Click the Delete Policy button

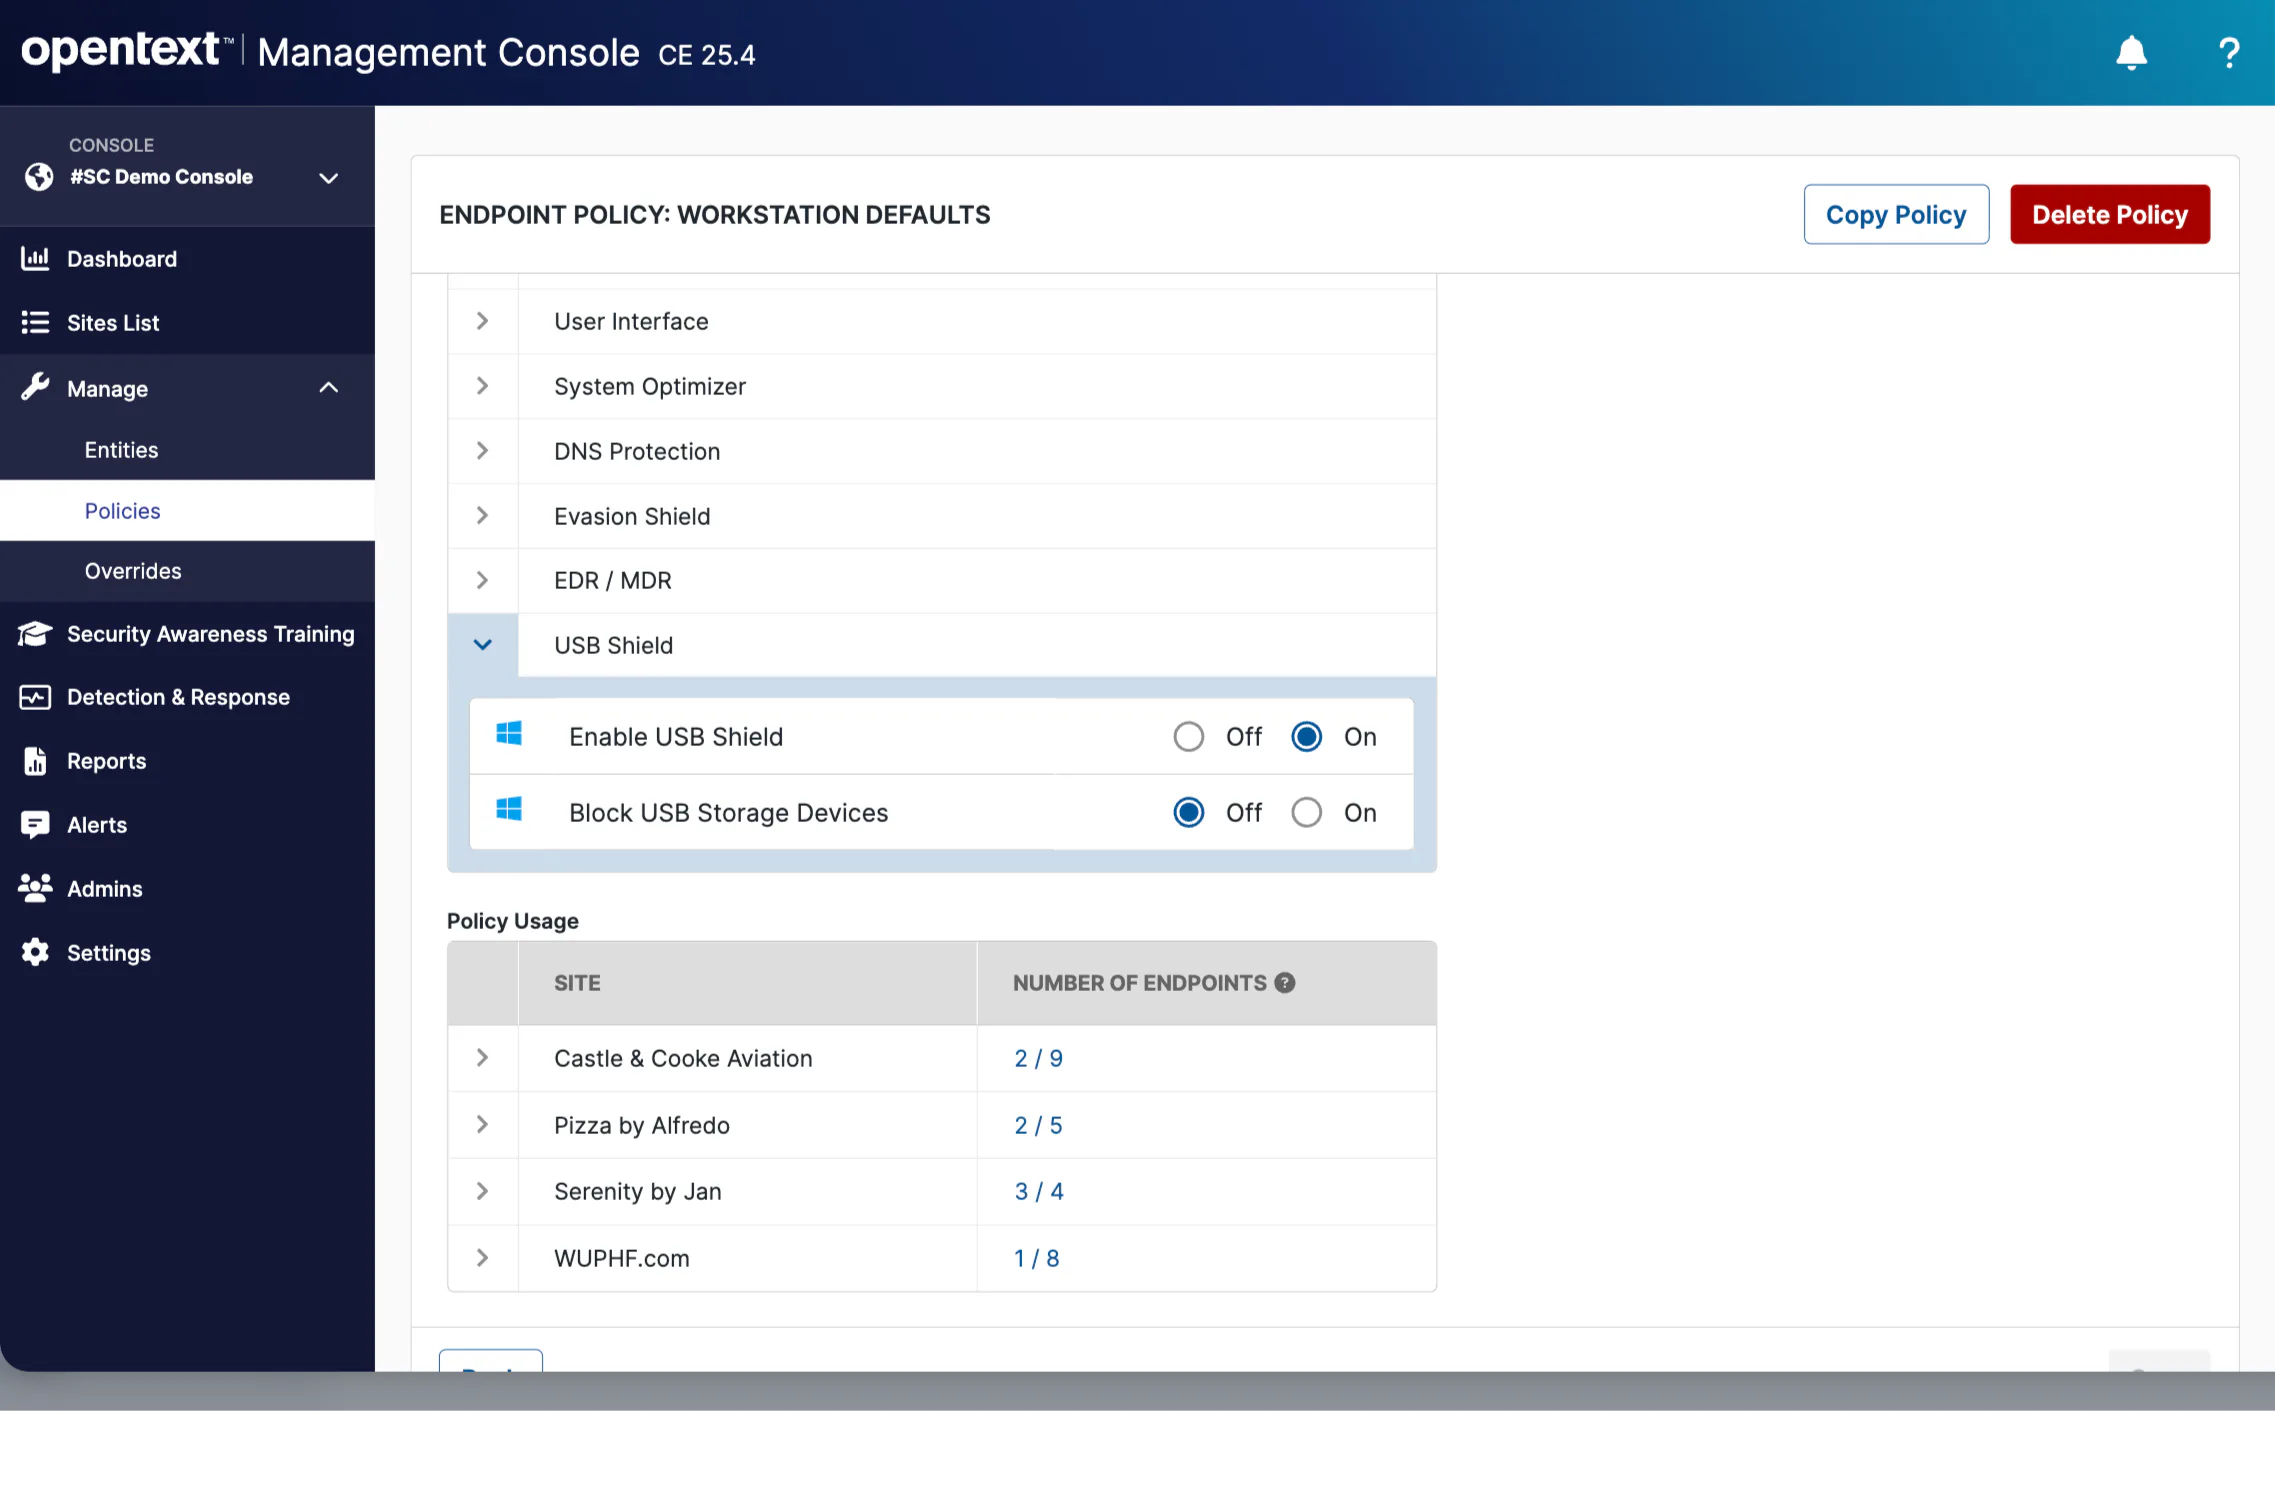[x=2110, y=214]
